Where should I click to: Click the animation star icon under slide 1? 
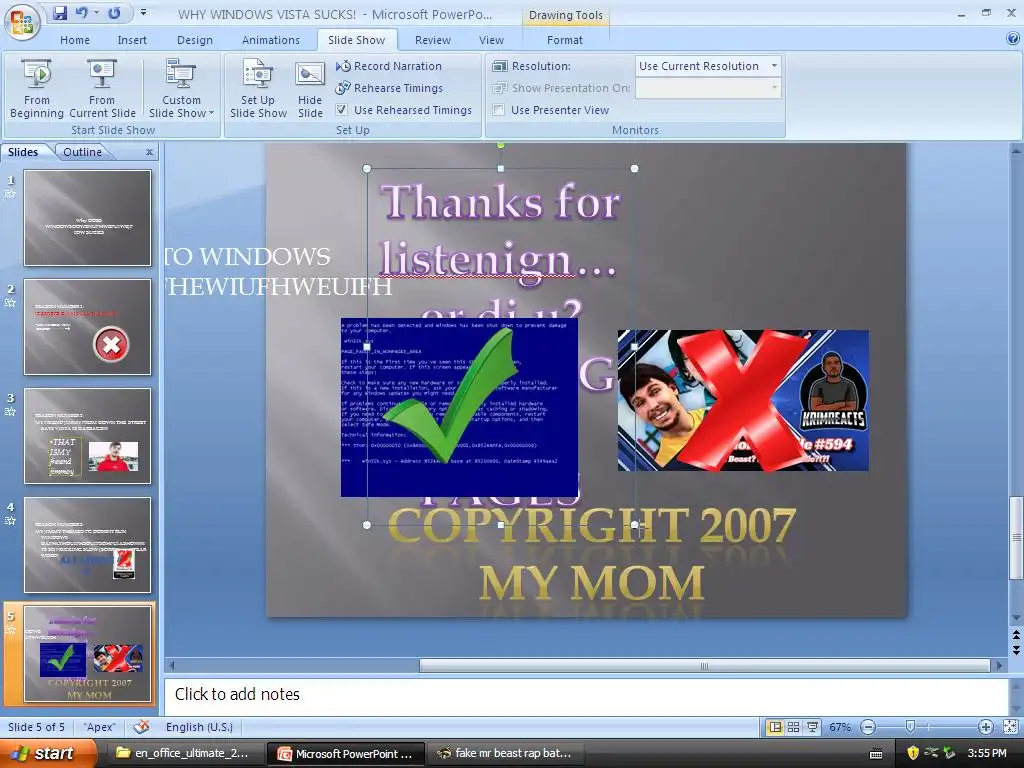(10, 194)
